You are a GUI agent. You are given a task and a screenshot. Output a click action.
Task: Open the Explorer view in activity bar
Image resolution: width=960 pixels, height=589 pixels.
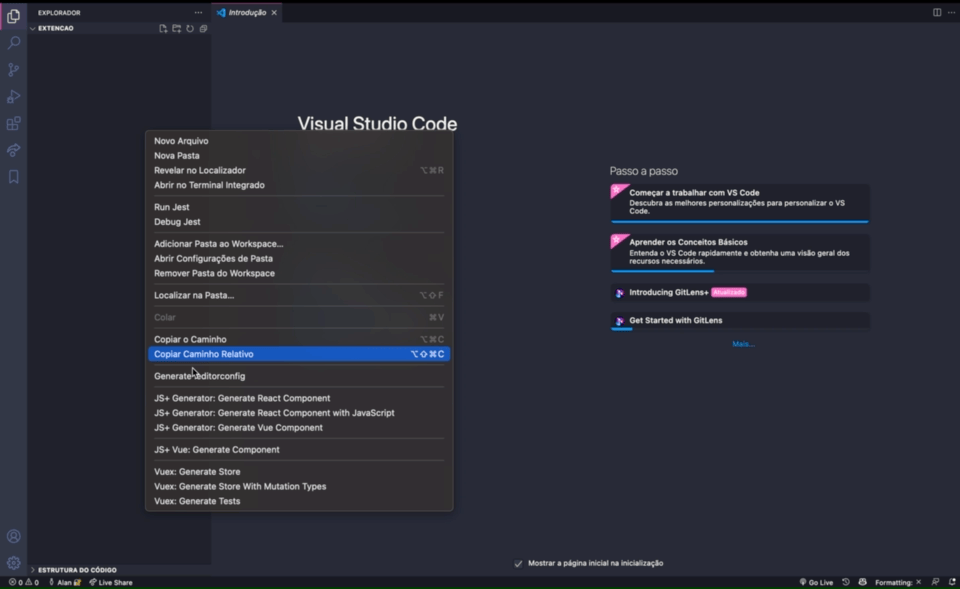(x=13, y=16)
